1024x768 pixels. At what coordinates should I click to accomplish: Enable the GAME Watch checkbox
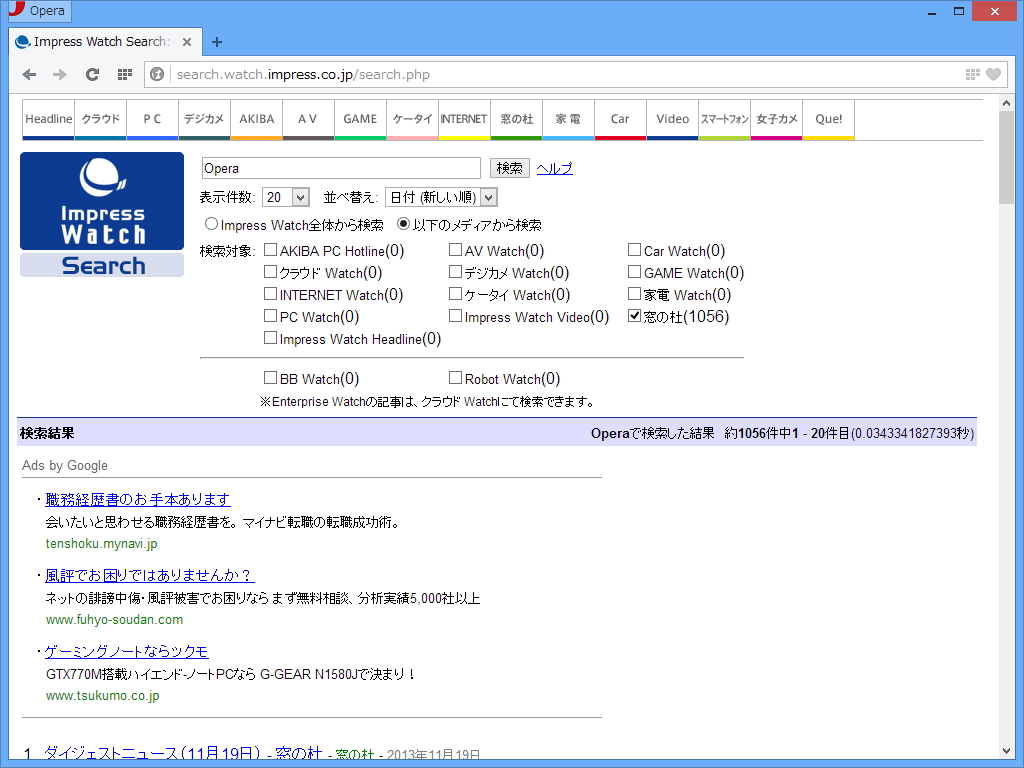pos(635,272)
